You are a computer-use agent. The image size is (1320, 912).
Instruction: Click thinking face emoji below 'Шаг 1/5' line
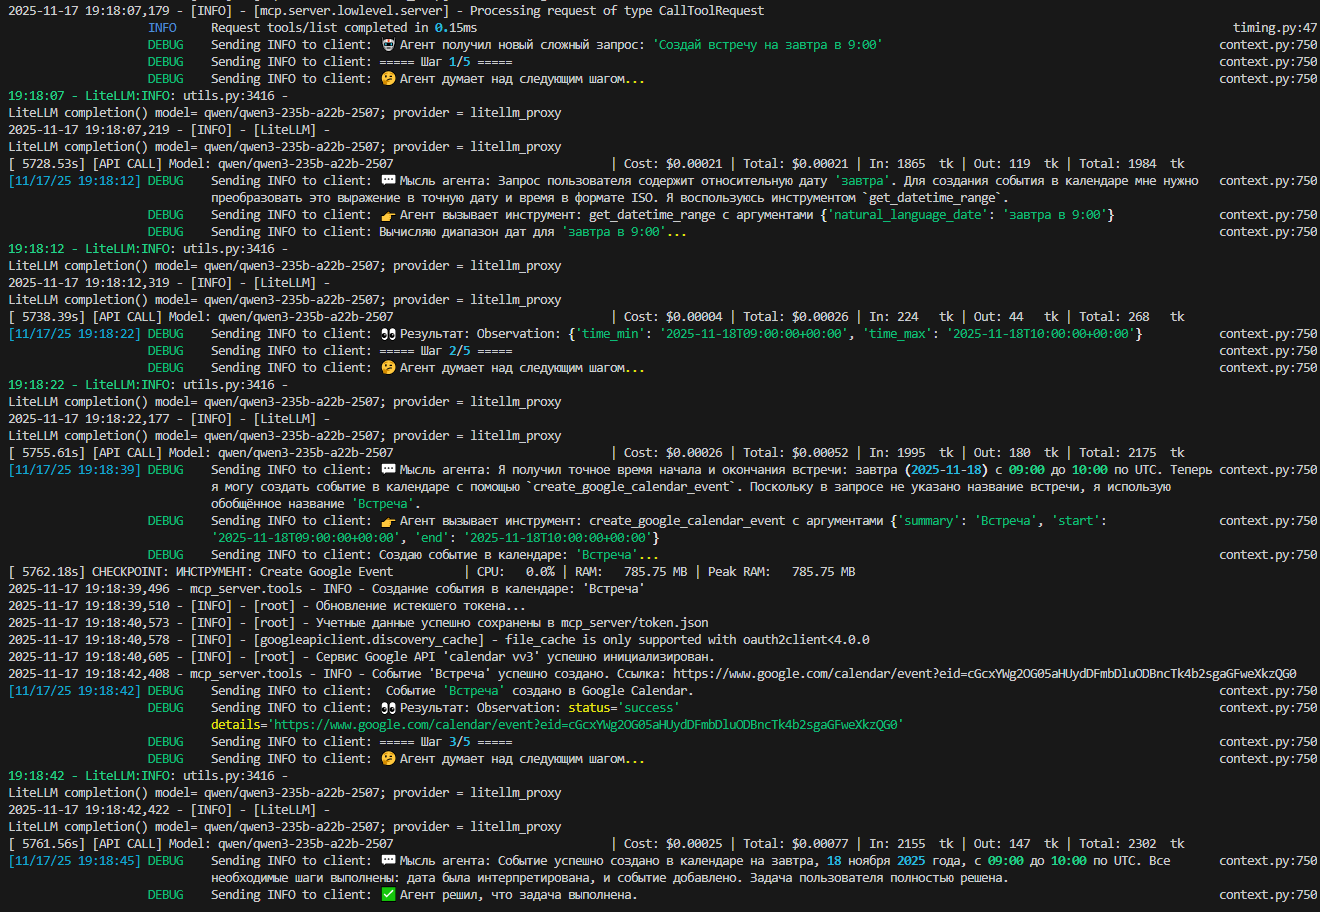pos(389,79)
